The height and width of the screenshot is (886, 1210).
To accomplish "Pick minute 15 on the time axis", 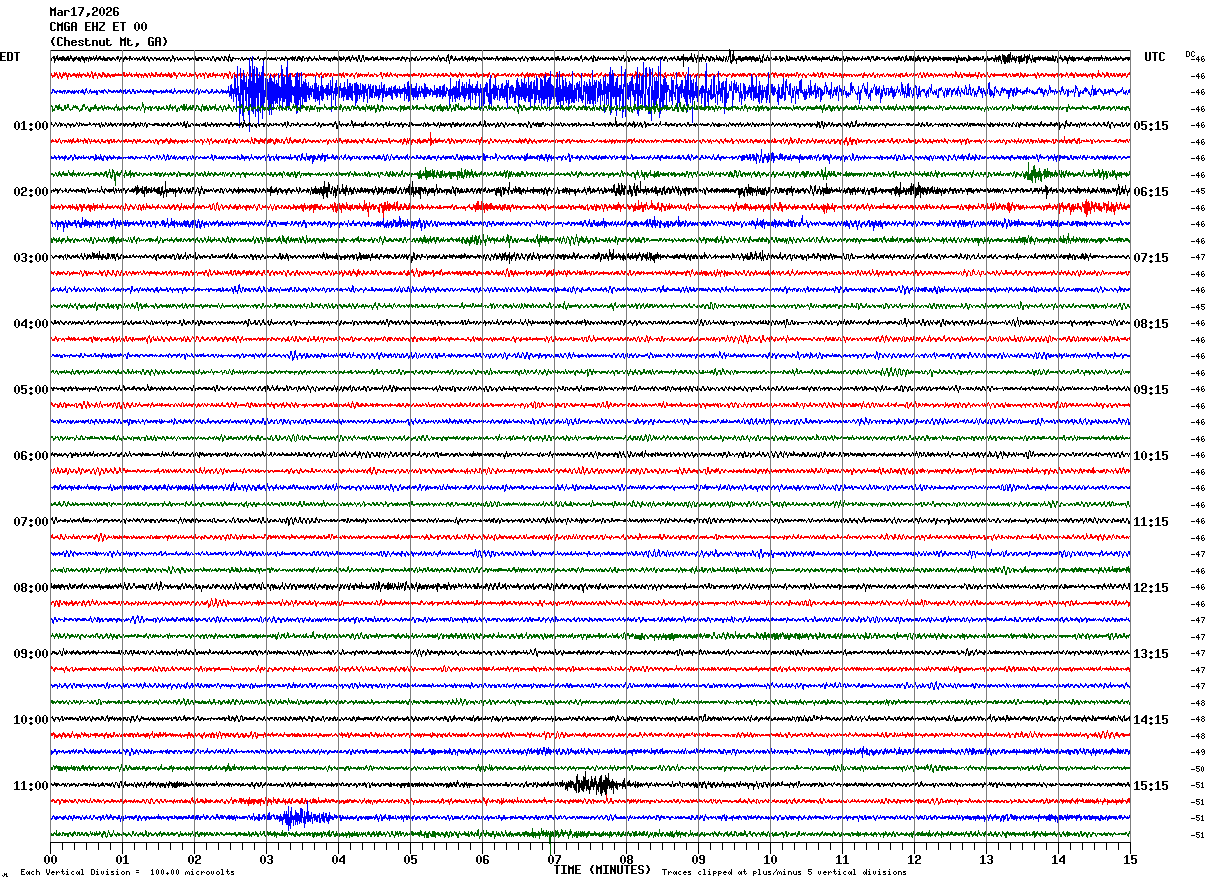I will click(1130, 859).
